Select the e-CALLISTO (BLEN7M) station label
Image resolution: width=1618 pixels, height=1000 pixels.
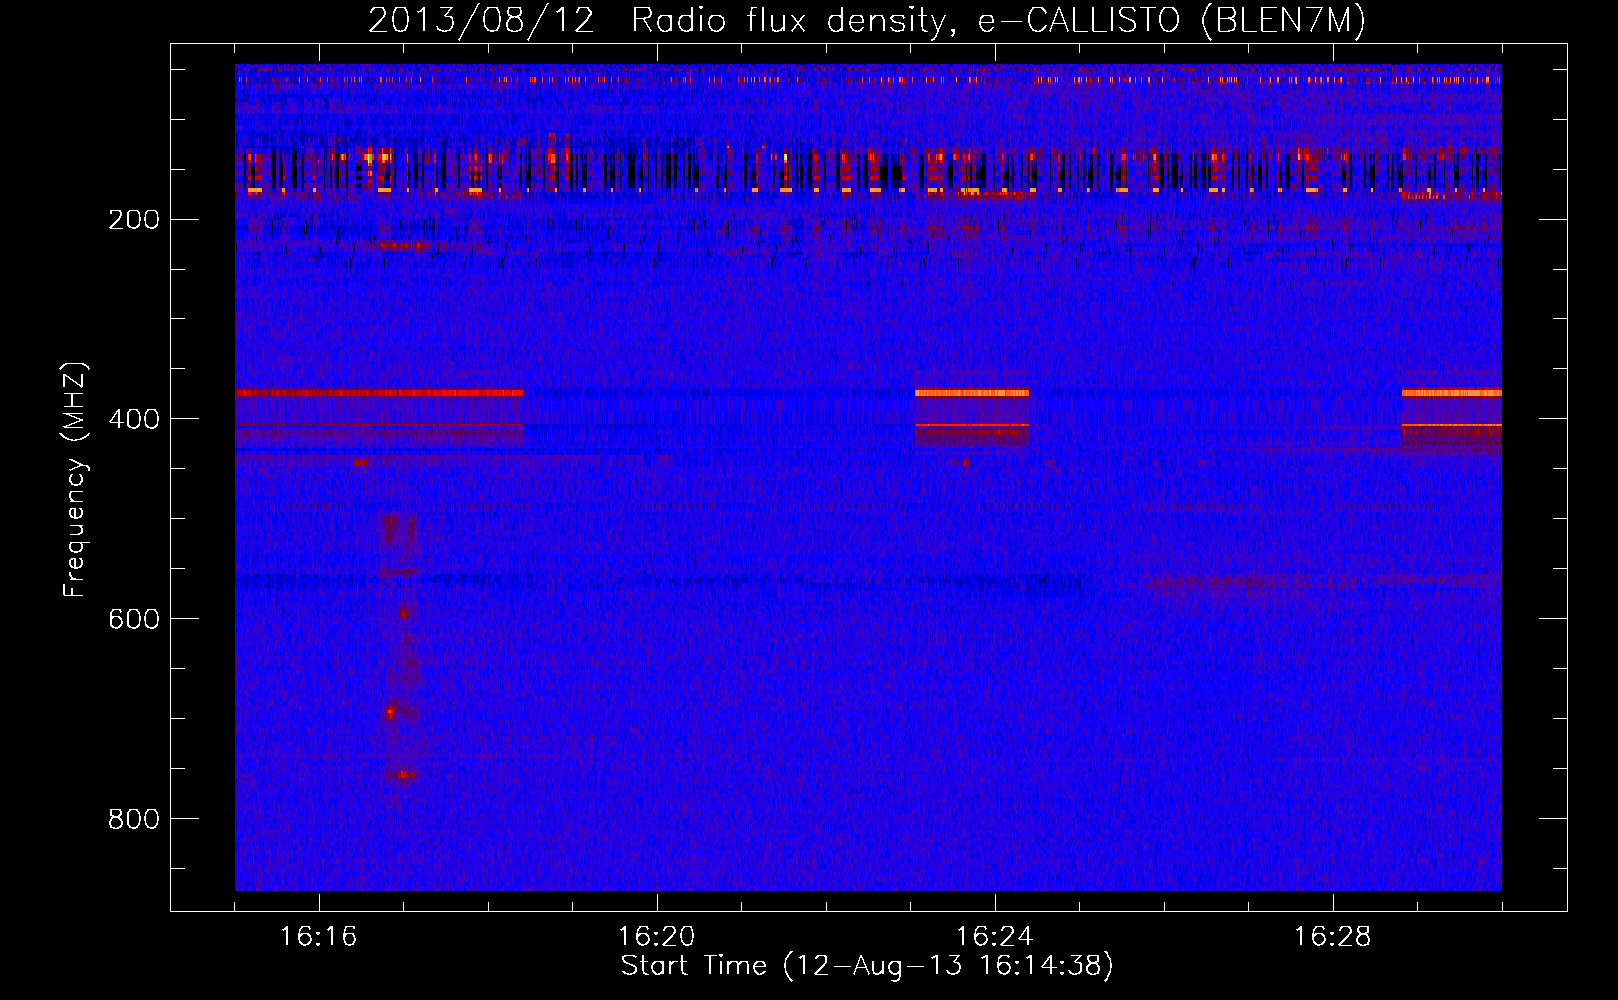click(x=1171, y=21)
